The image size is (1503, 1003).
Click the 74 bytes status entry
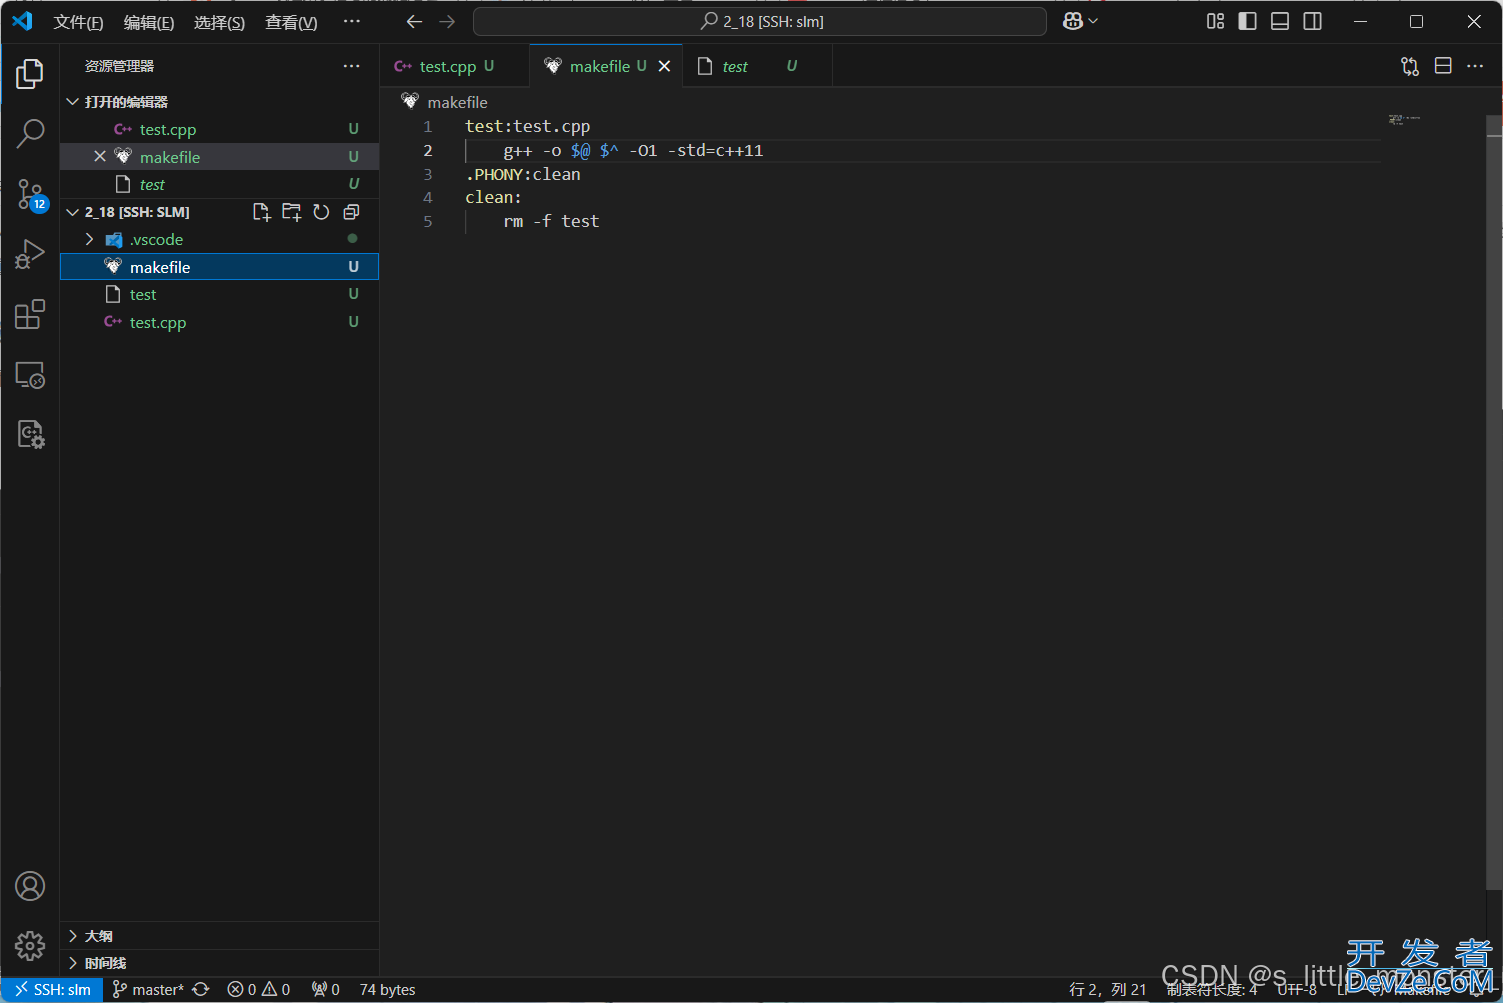coord(387,989)
